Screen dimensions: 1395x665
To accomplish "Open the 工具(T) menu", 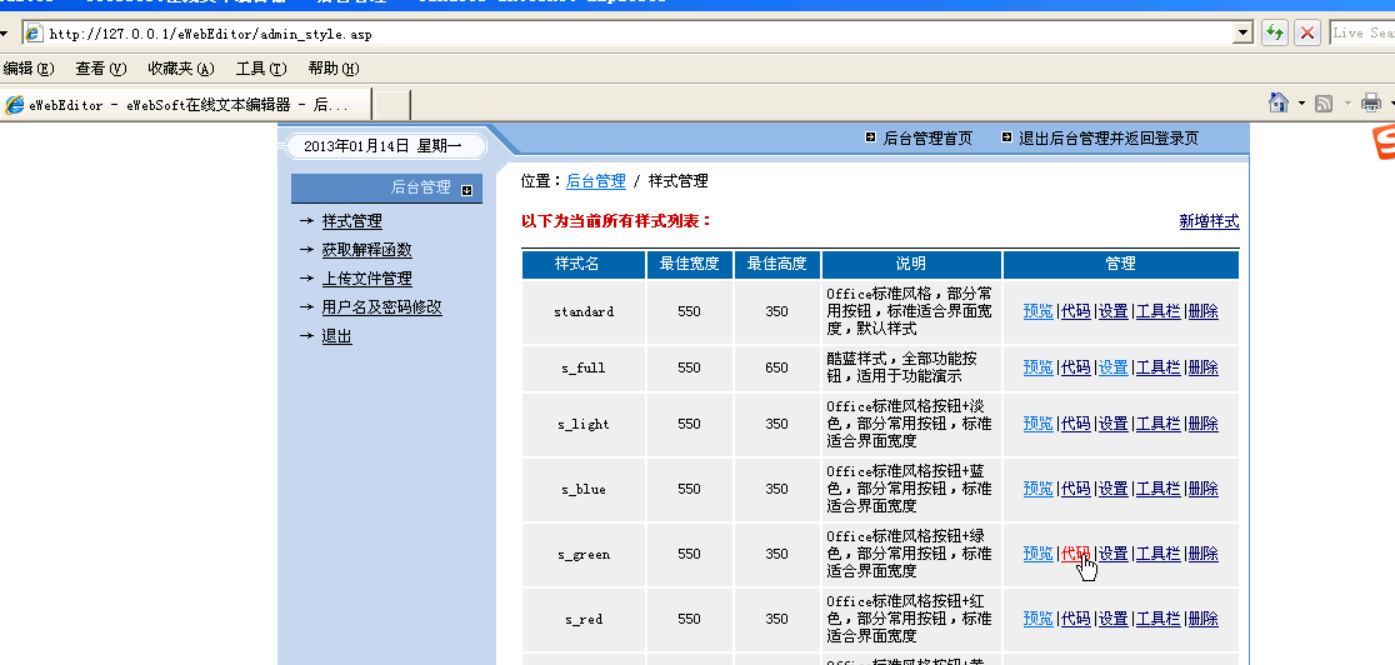I will [261, 69].
